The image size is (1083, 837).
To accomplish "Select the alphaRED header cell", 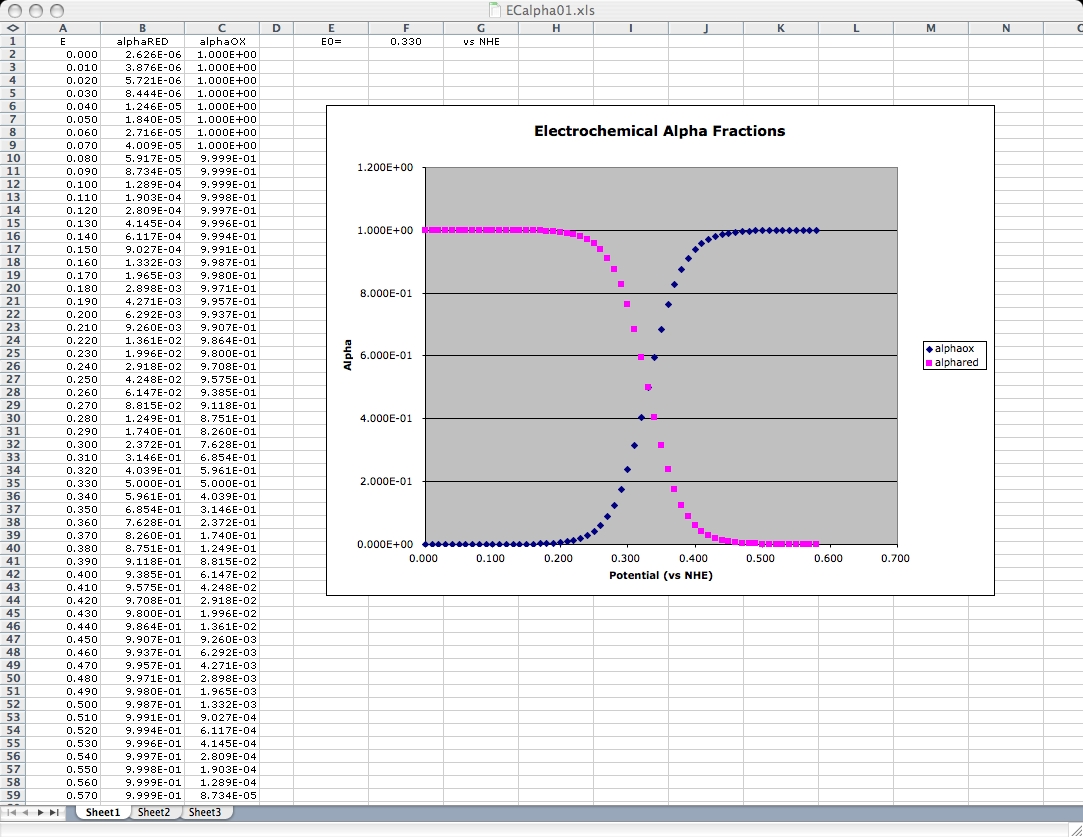I will (142, 42).
